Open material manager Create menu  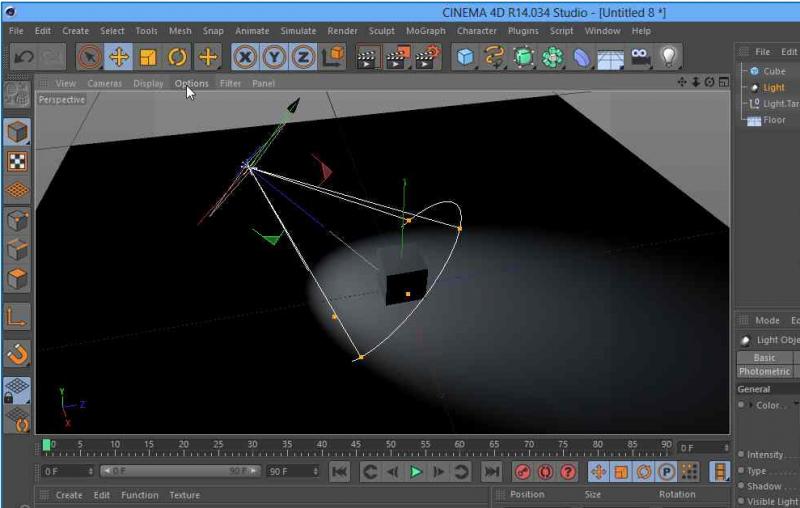click(69, 495)
